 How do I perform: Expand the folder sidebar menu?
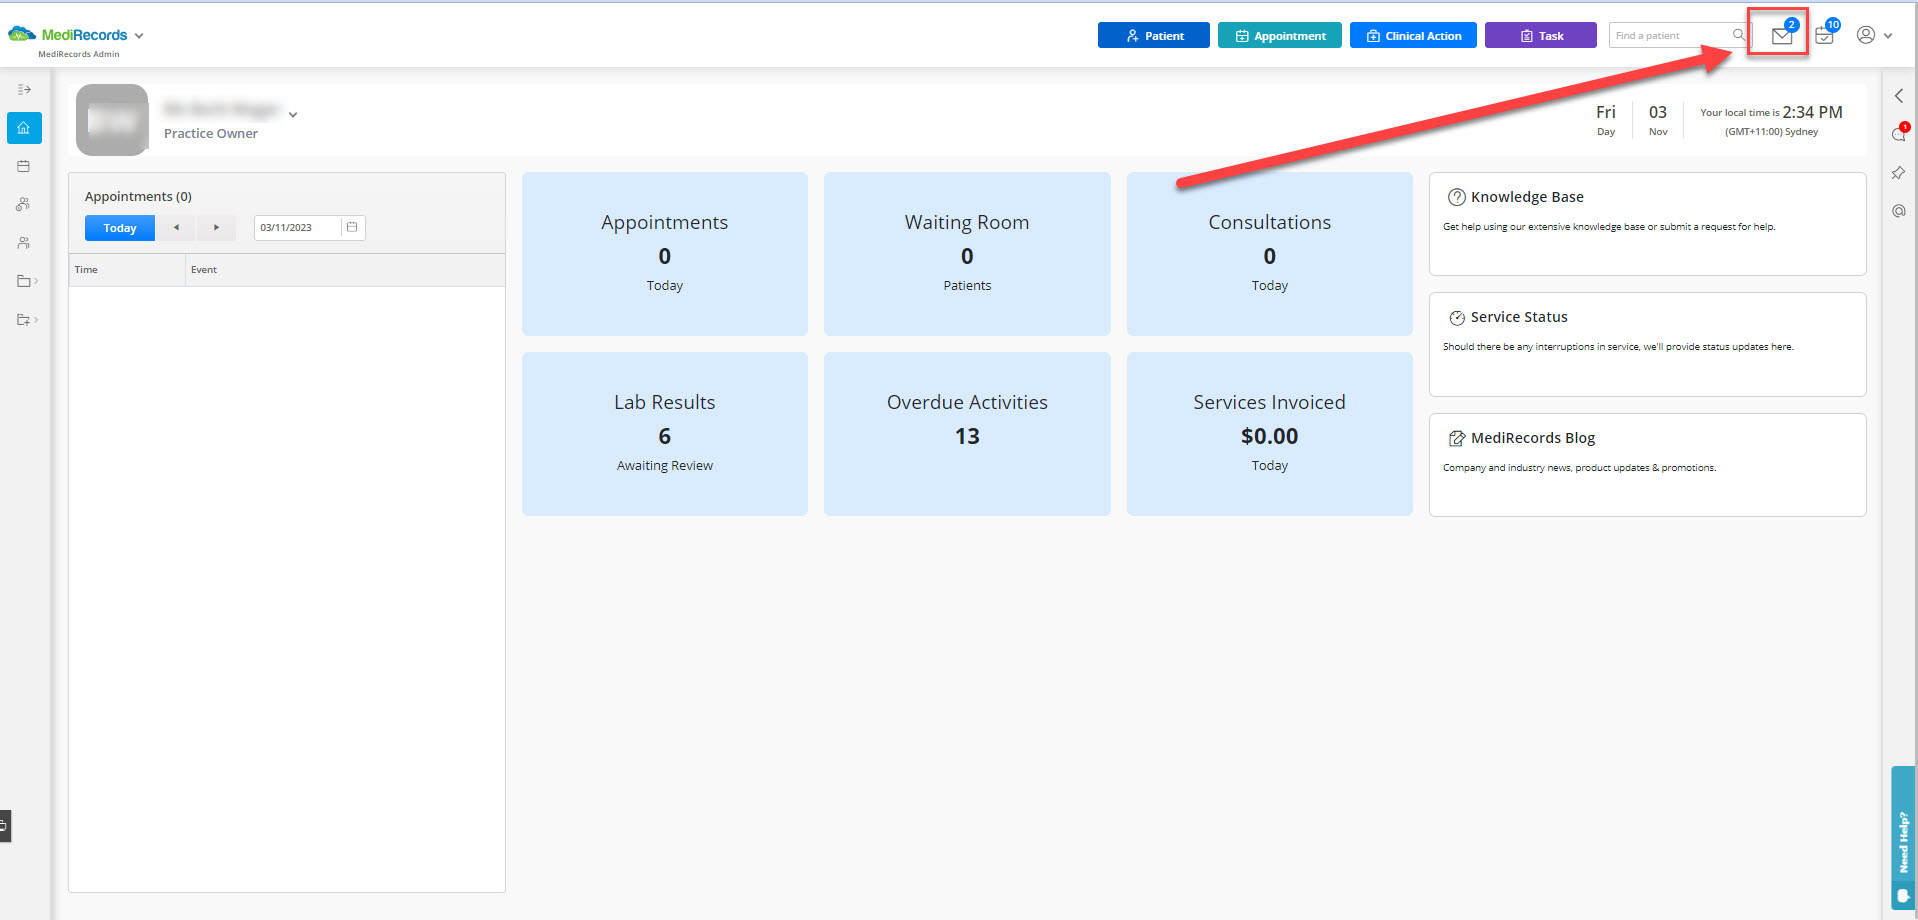(x=27, y=281)
